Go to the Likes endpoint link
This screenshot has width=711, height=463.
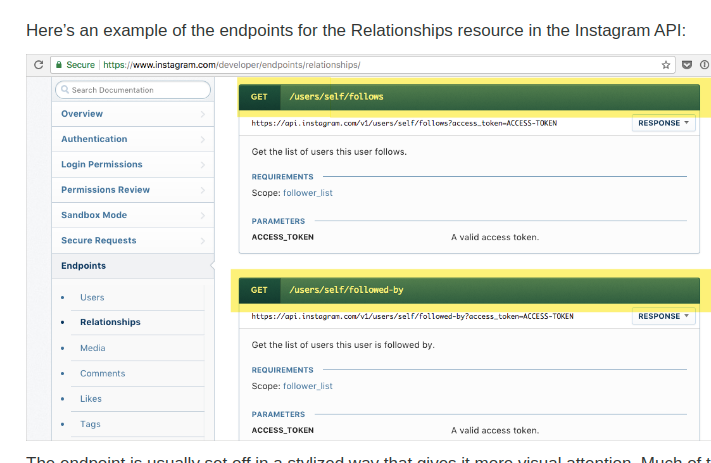[91, 399]
